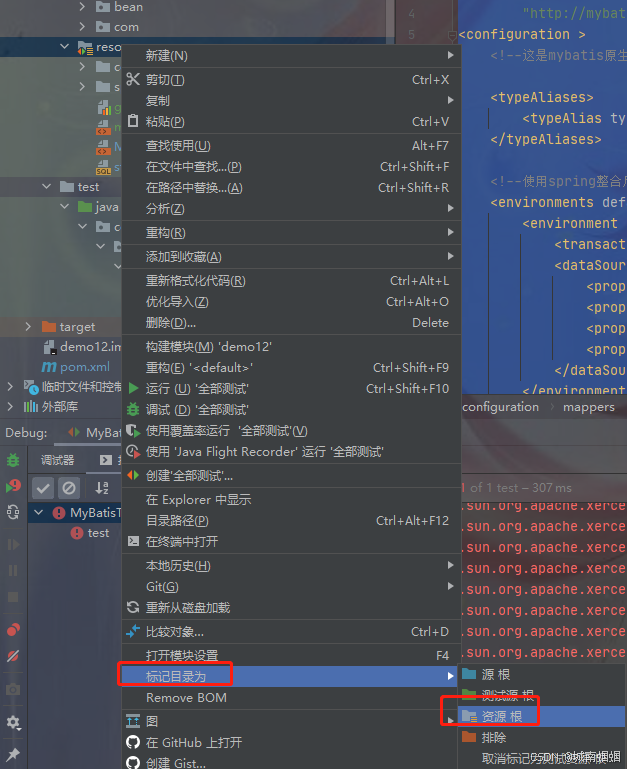Click 在 Explorer 中显示 menu entry
This screenshot has width=627, height=769.
click(291, 499)
